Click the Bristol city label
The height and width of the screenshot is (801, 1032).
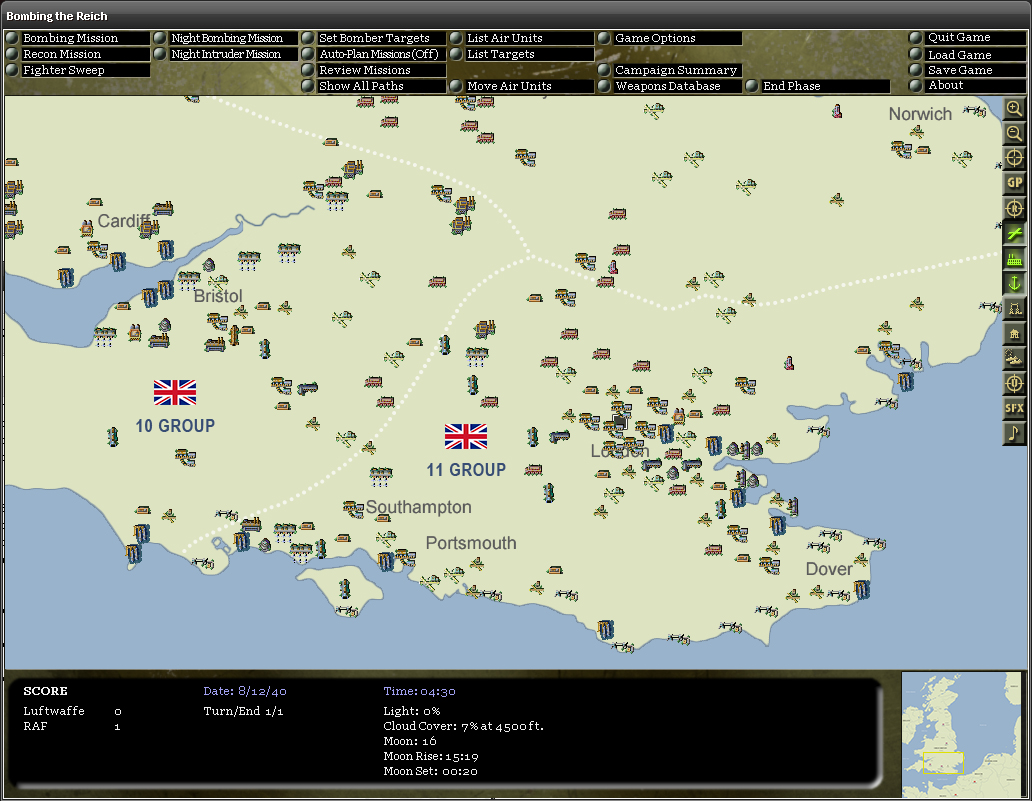tap(218, 296)
